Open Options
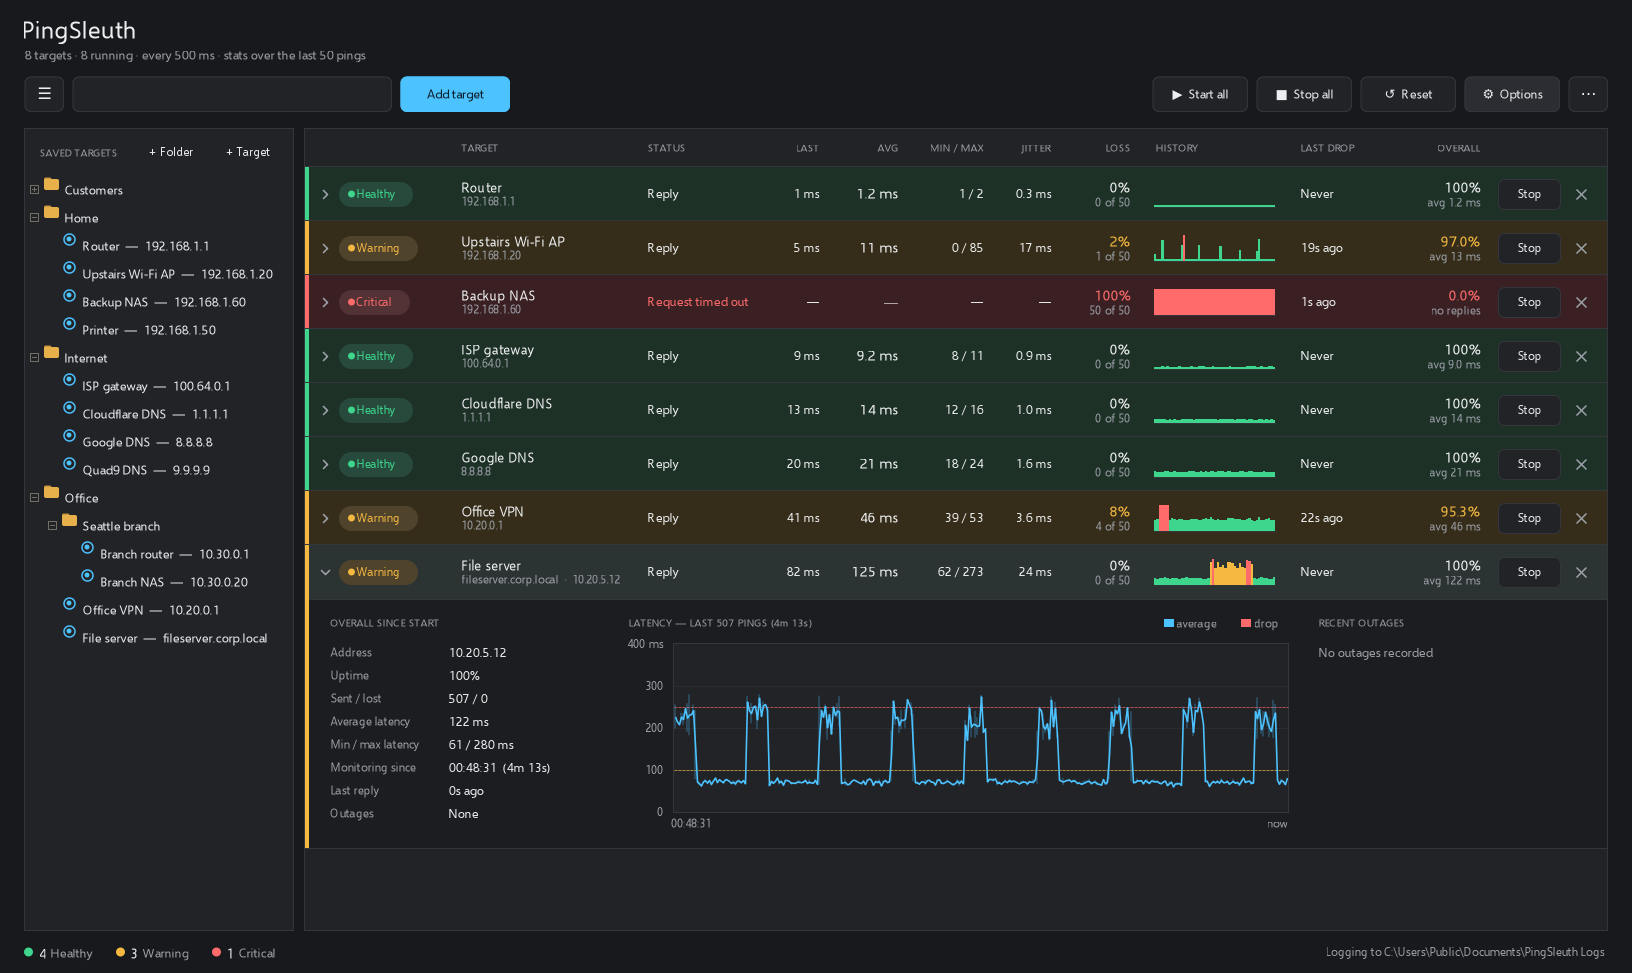The height and width of the screenshot is (973, 1632). click(x=1512, y=94)
